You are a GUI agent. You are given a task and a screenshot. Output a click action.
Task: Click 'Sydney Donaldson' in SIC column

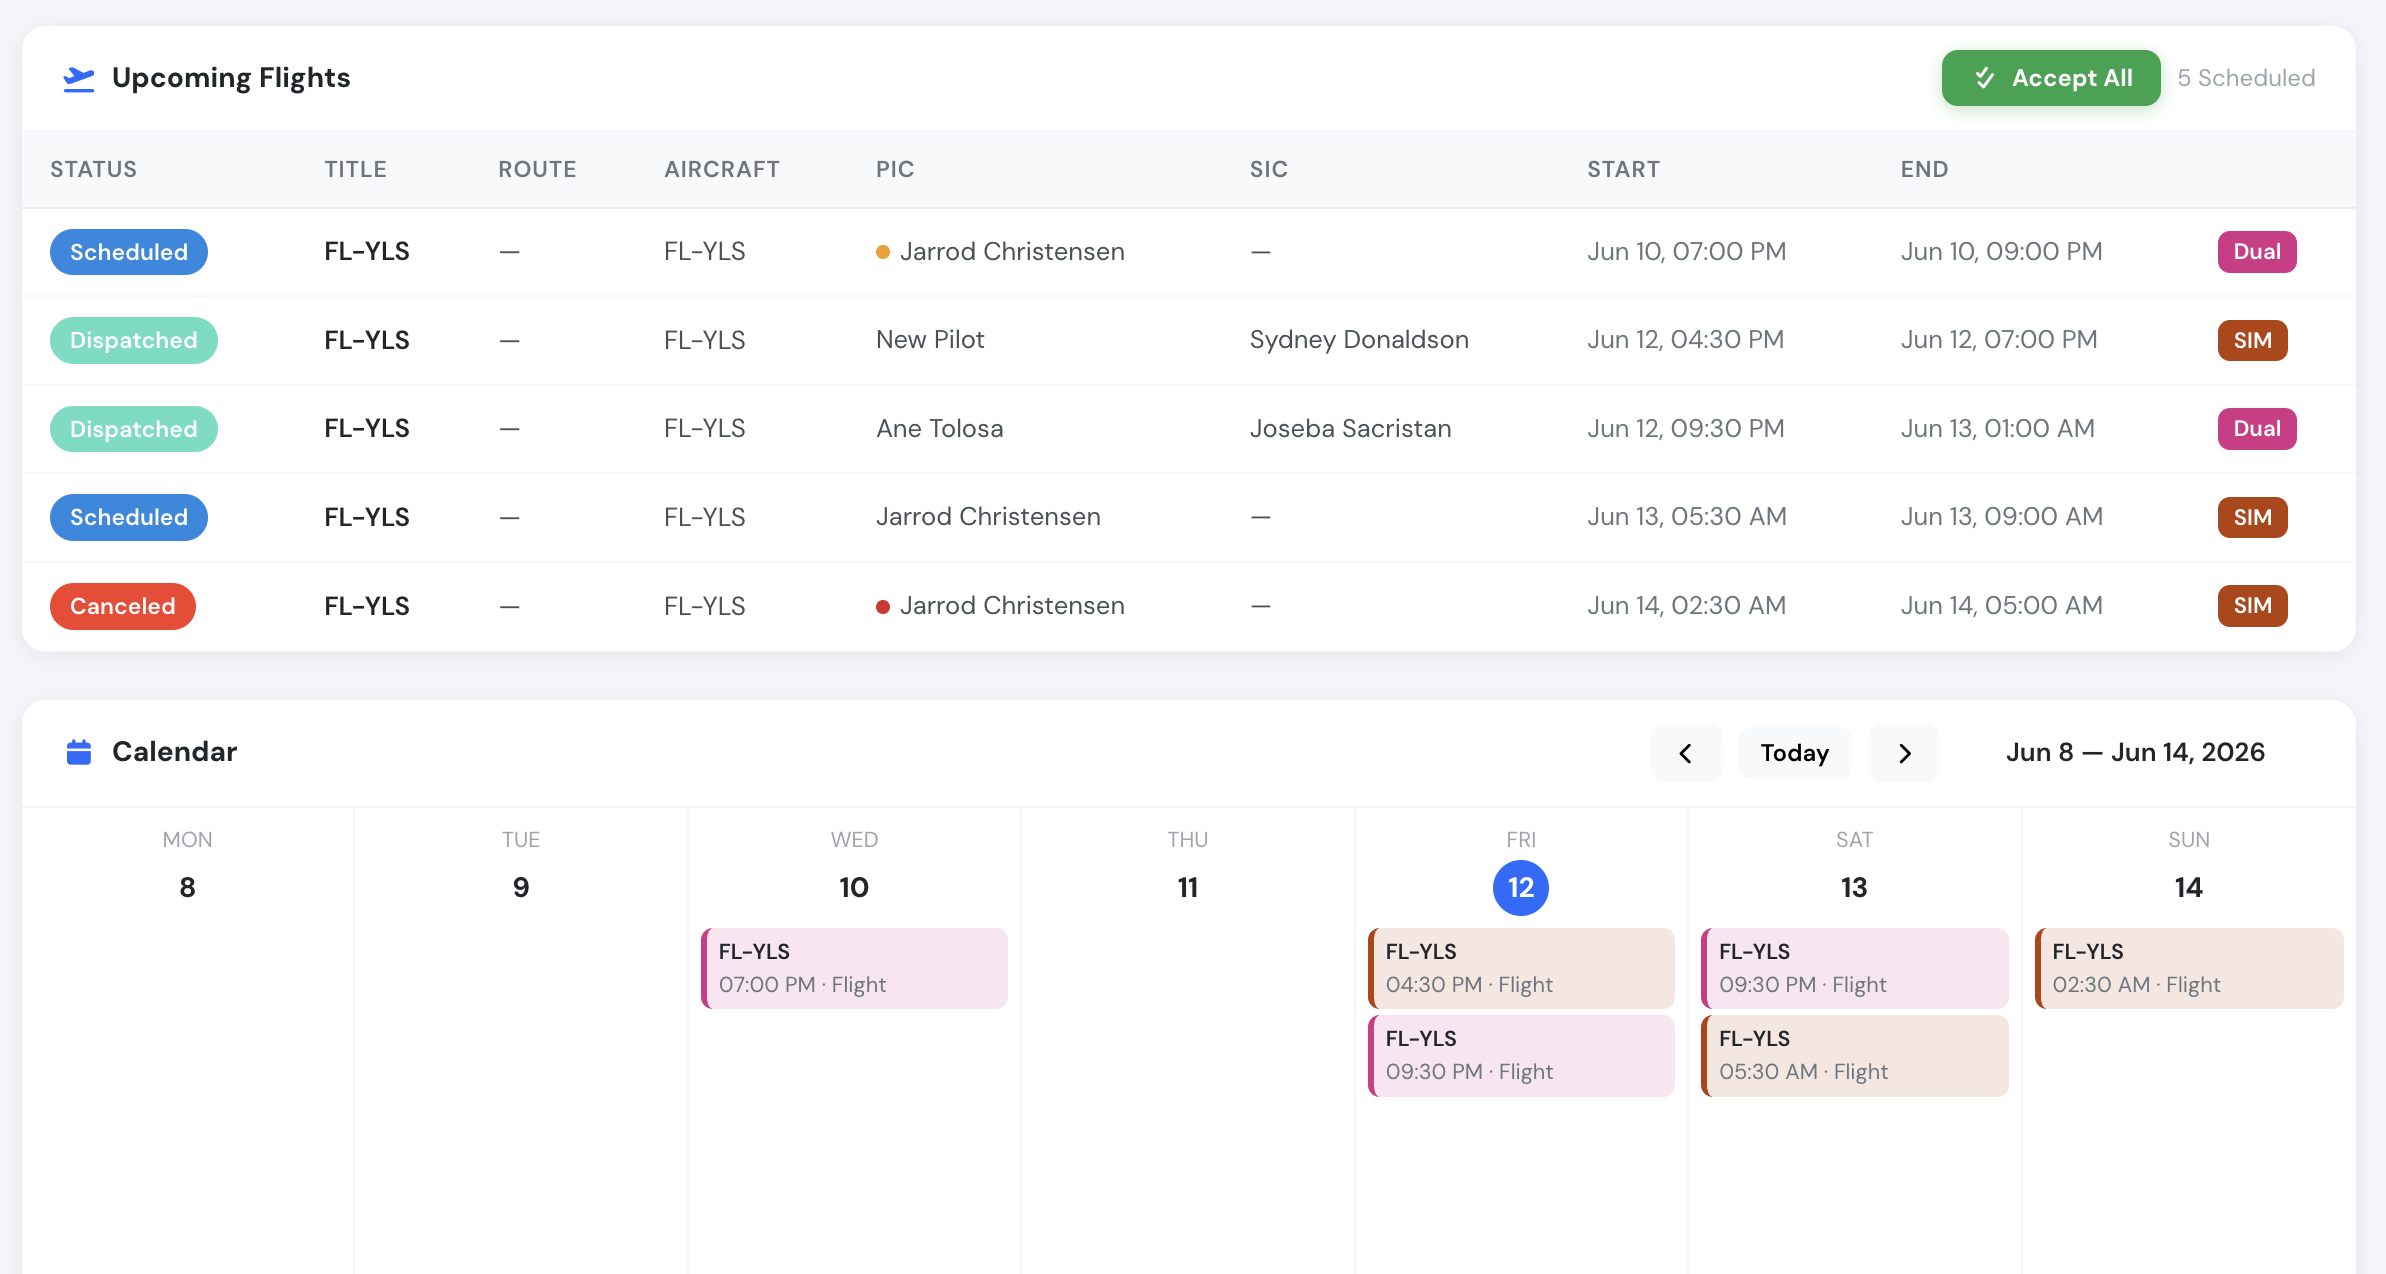pos(1359,340)
